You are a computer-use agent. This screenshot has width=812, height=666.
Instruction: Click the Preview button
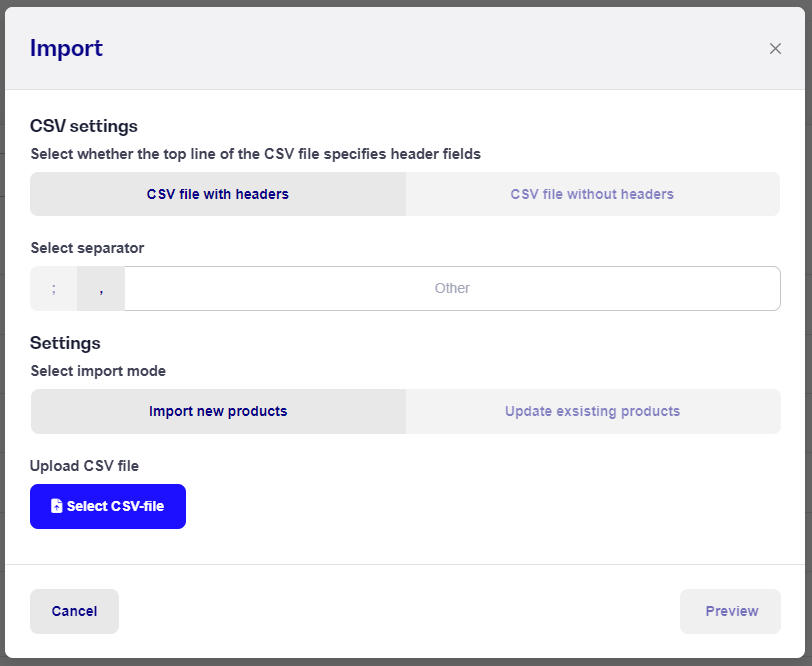(730, 611)
